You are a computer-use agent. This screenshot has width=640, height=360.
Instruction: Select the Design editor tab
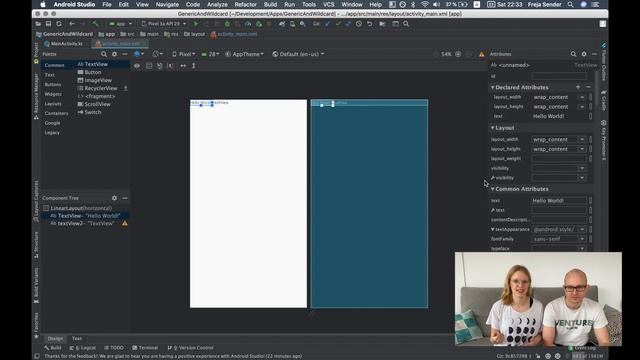[55, 338]
